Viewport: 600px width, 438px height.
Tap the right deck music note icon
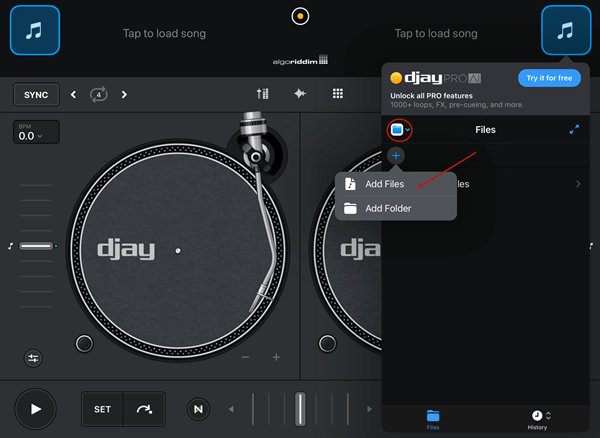pyautogui.click(x=565, y=30)
